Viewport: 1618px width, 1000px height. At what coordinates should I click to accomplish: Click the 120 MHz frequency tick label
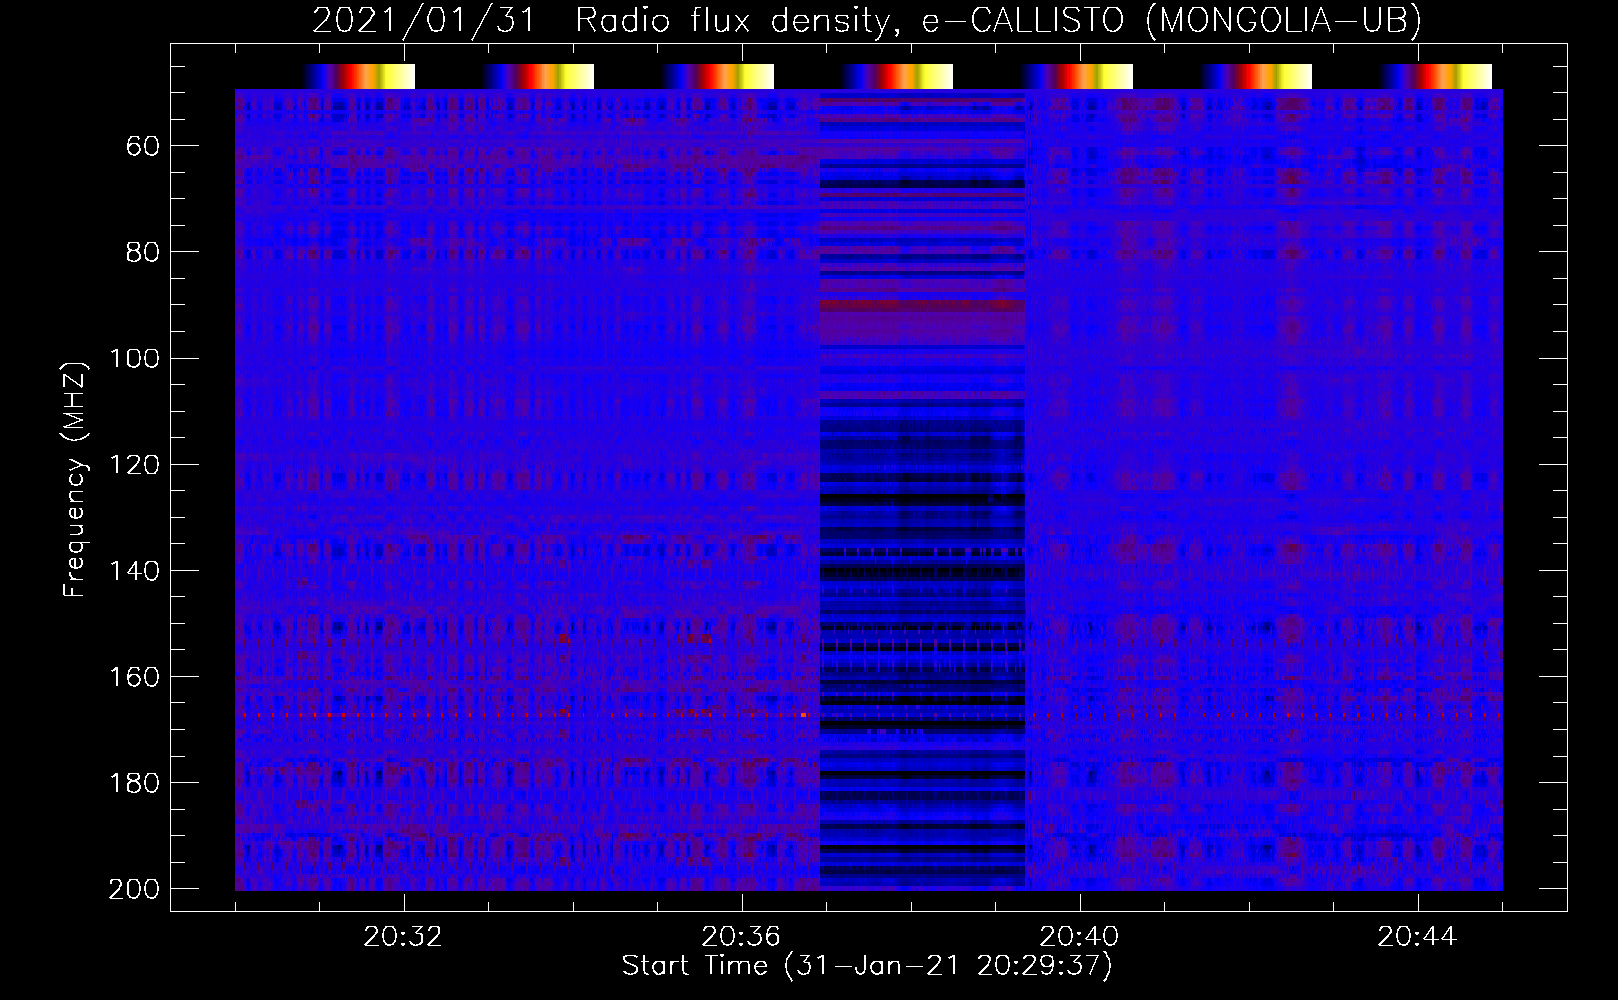pyautogui.click(x=135, y=465)
